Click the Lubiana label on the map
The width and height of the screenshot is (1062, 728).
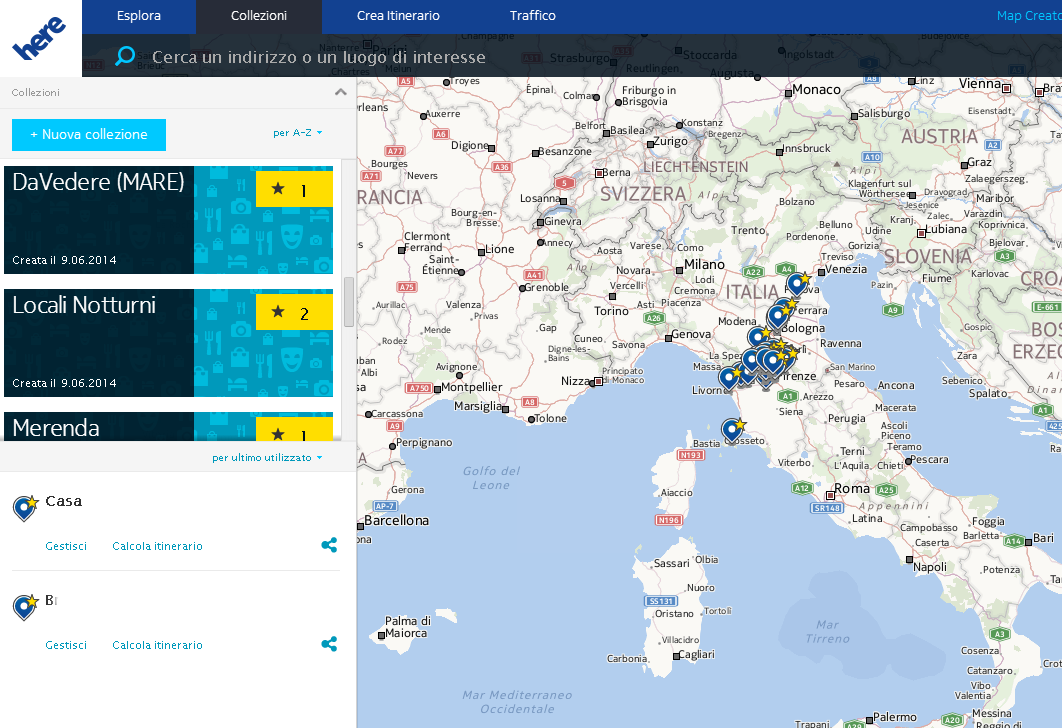click(x=946, y=229)
